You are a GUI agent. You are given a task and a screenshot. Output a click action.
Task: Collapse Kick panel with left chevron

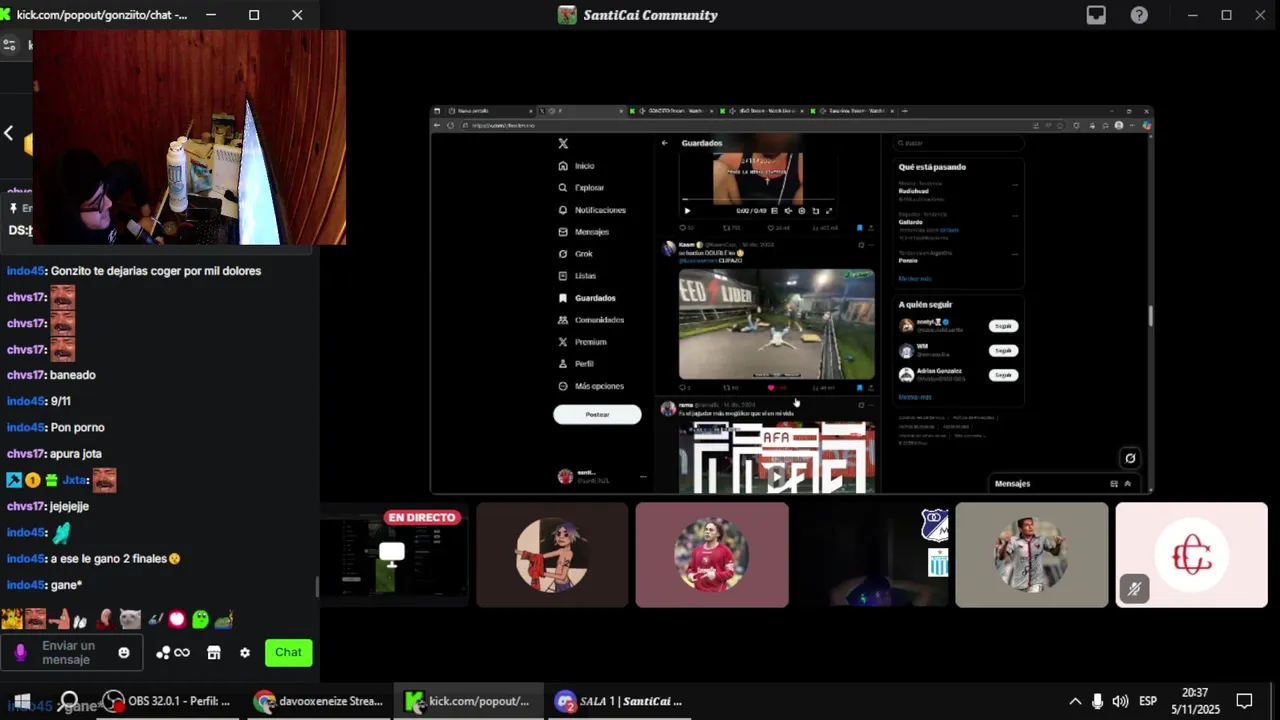(8, 133)
